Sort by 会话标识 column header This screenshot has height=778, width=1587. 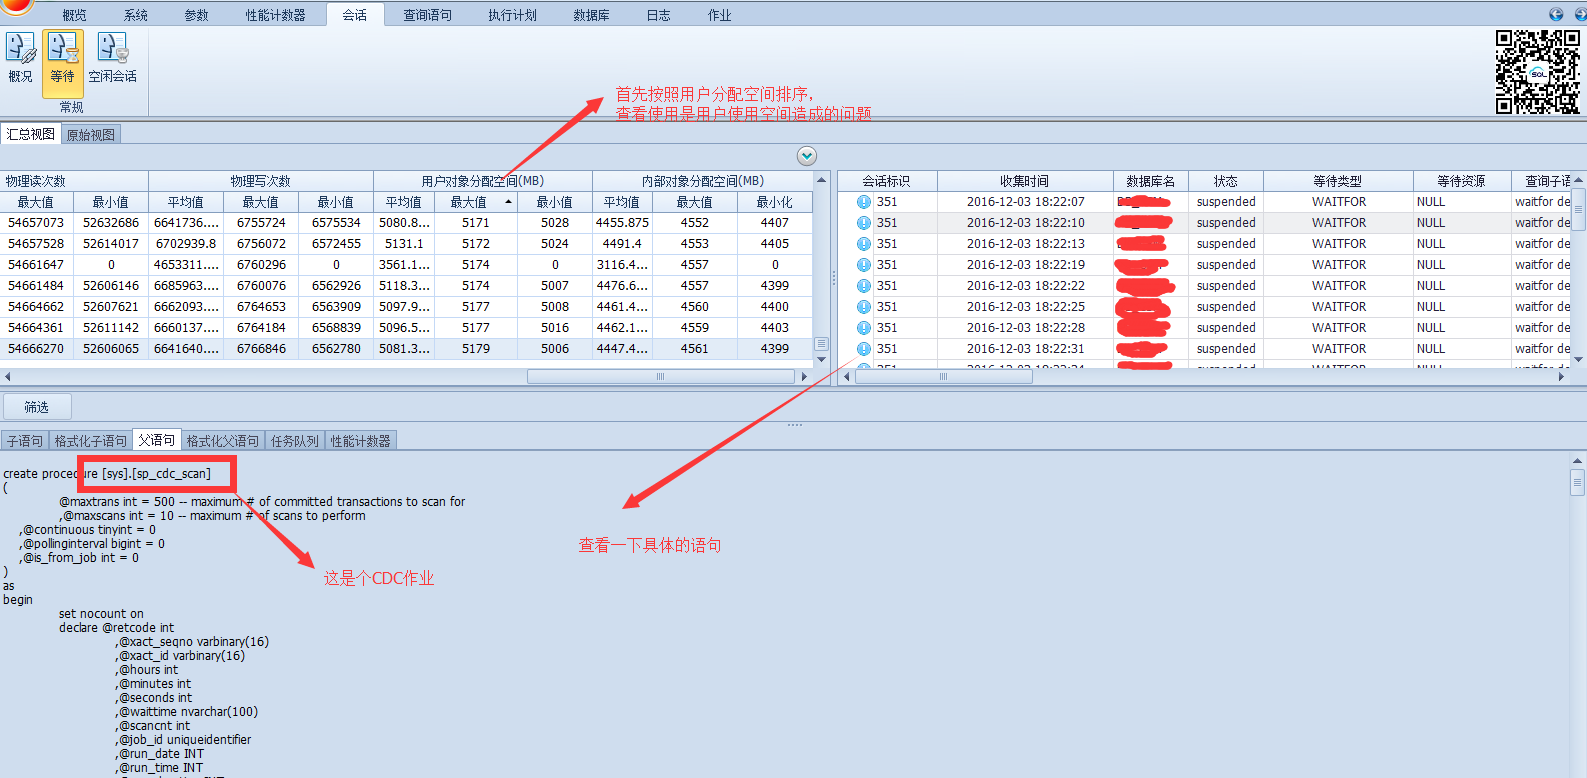887,181
